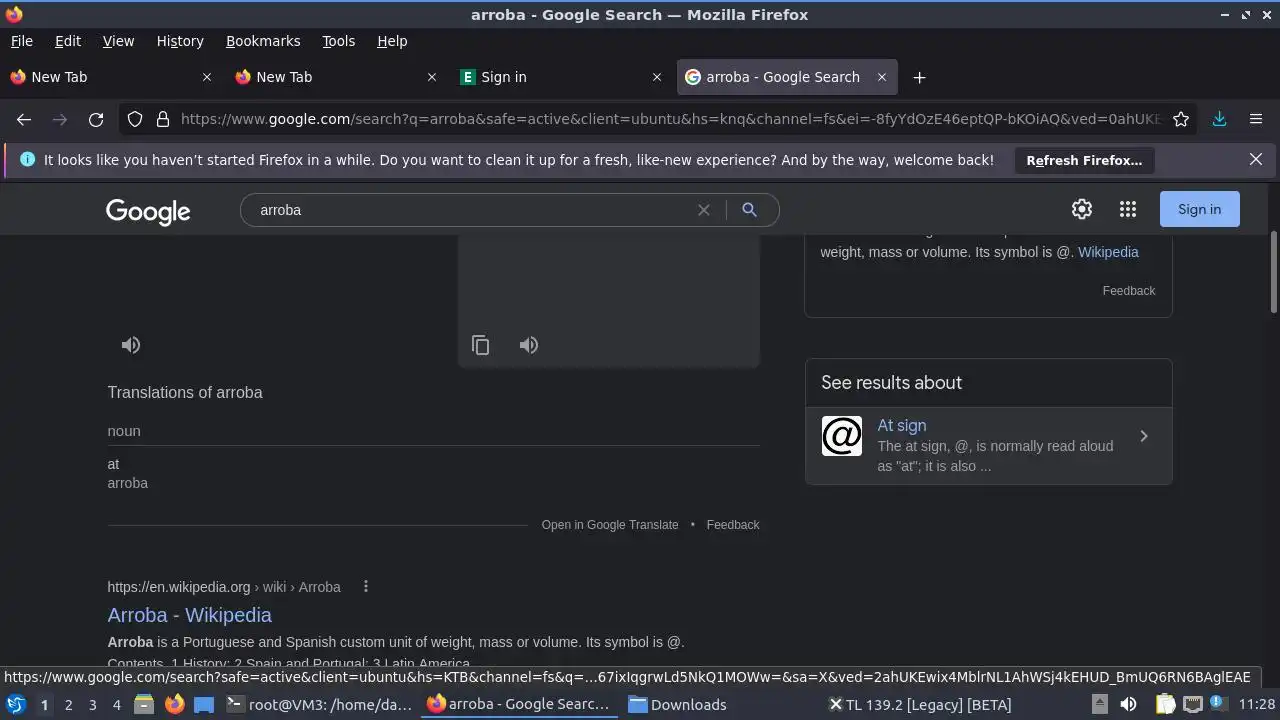The height and width of the screenshot is (720, 1280).
Task: Click Feedback below the translation box
Action: pos(733,525)
